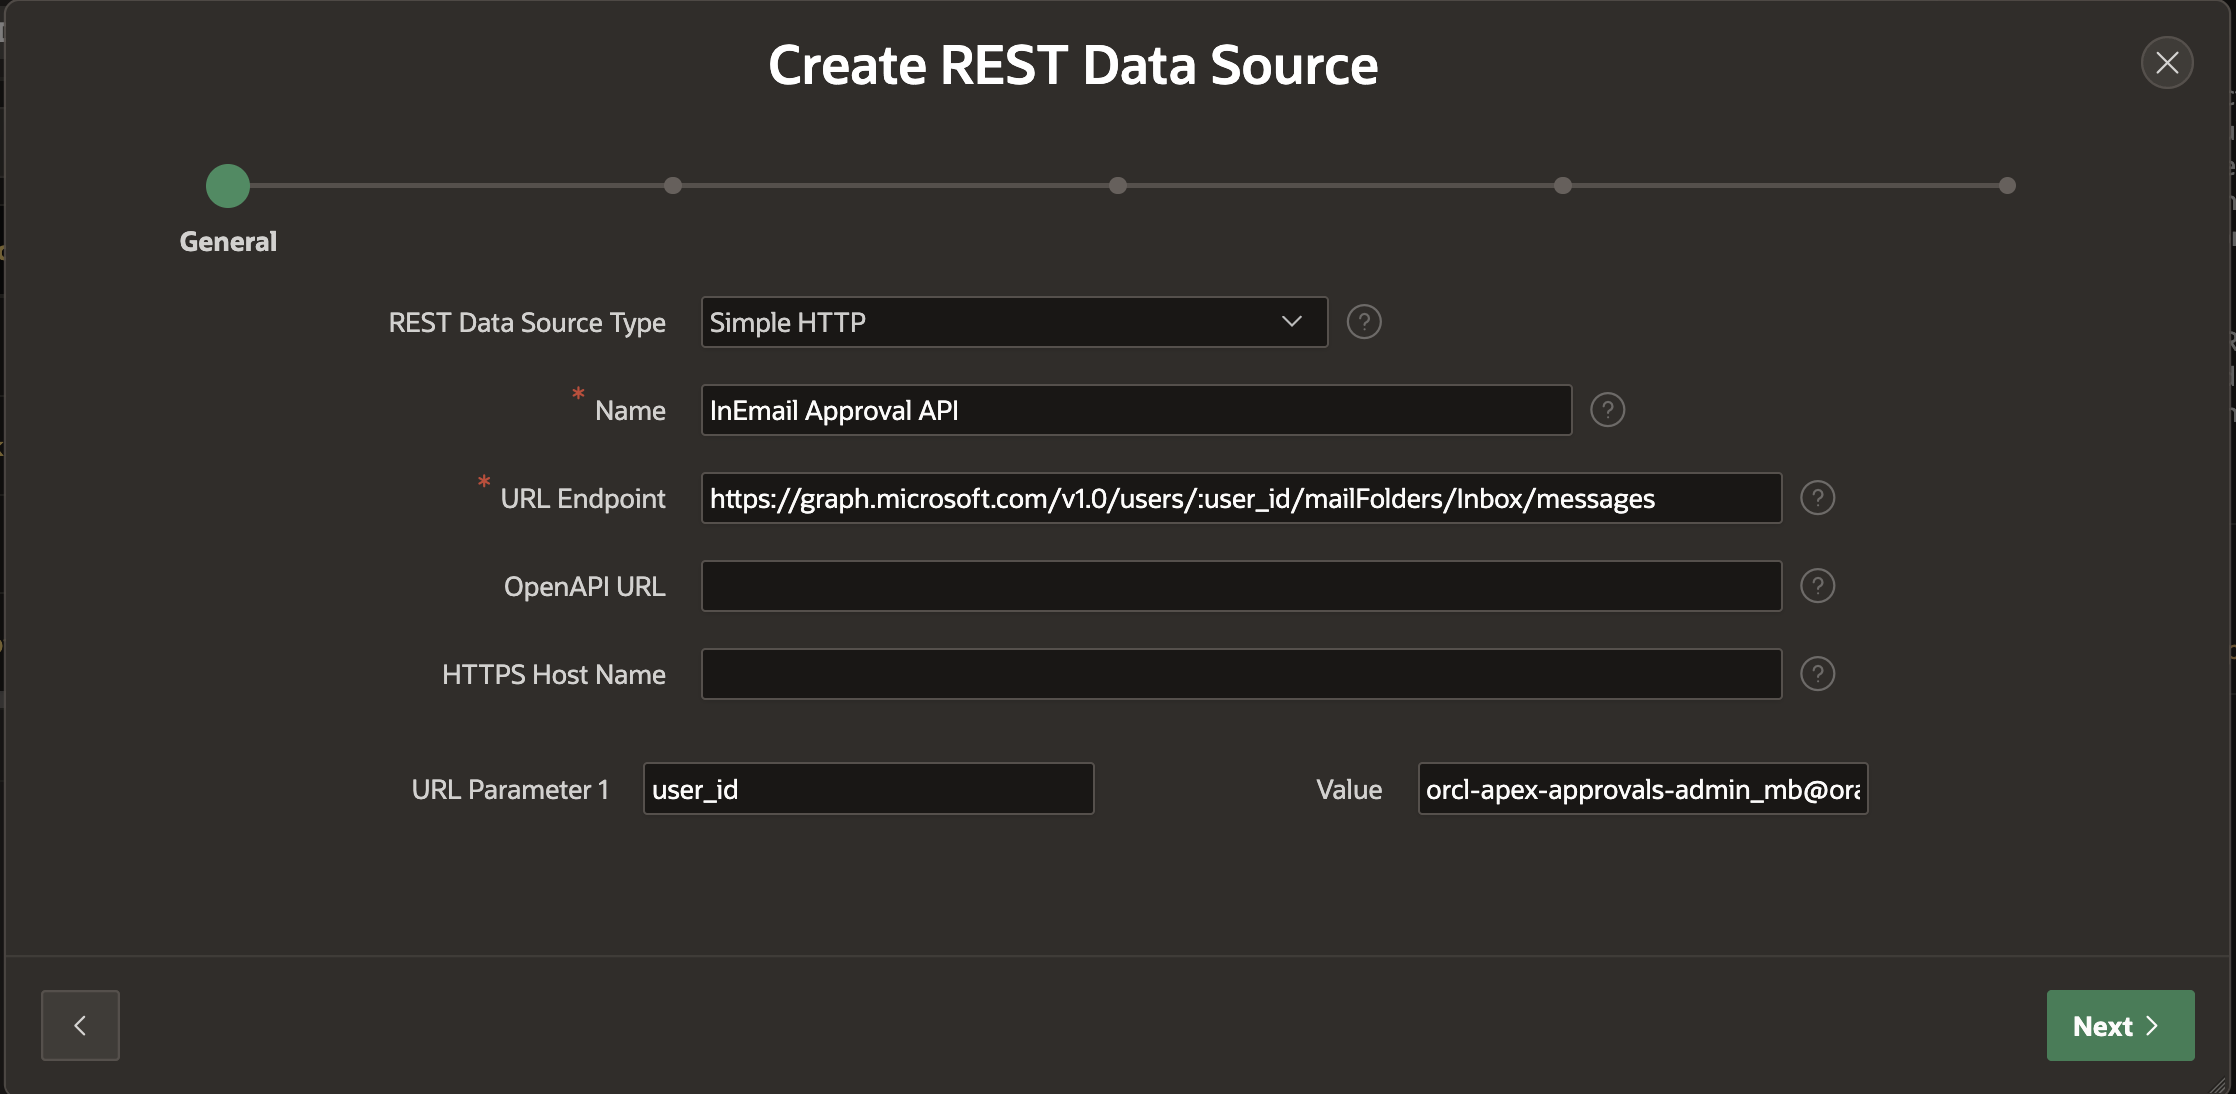Click the fourth wizard progress dot
Image resolution: width=2236 pixels, height=1094 pixels.
(1563, 186)
